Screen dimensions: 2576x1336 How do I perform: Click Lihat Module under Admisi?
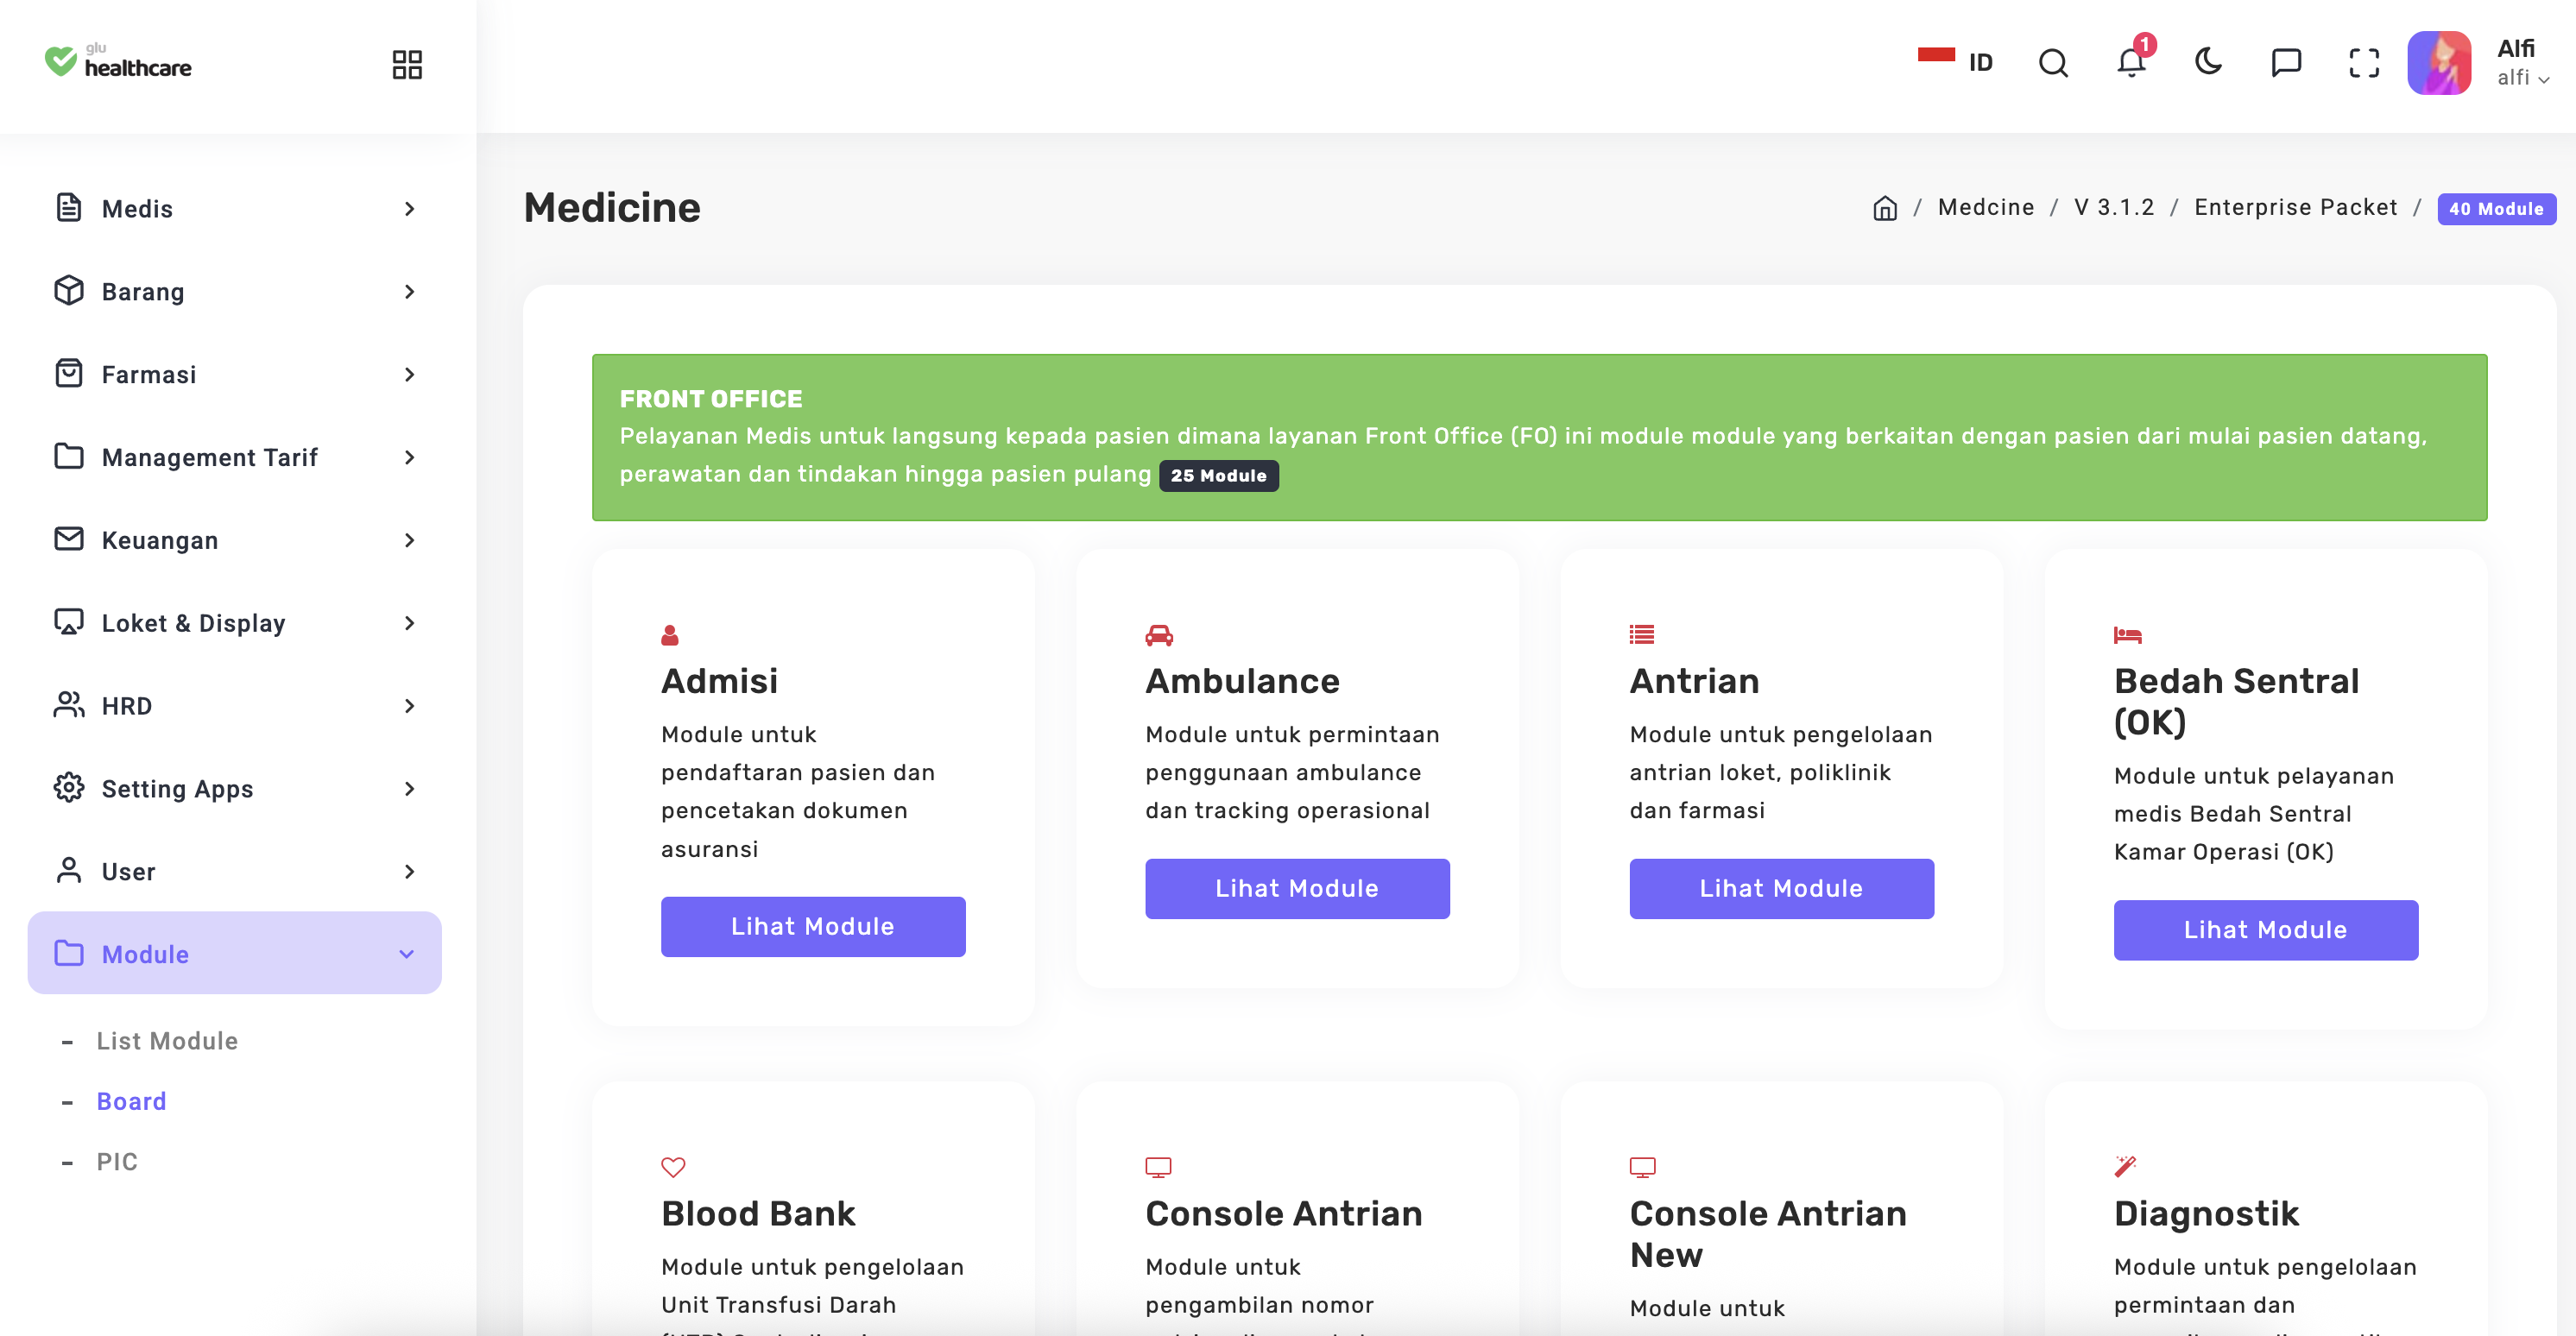click(x=812, y=926)
